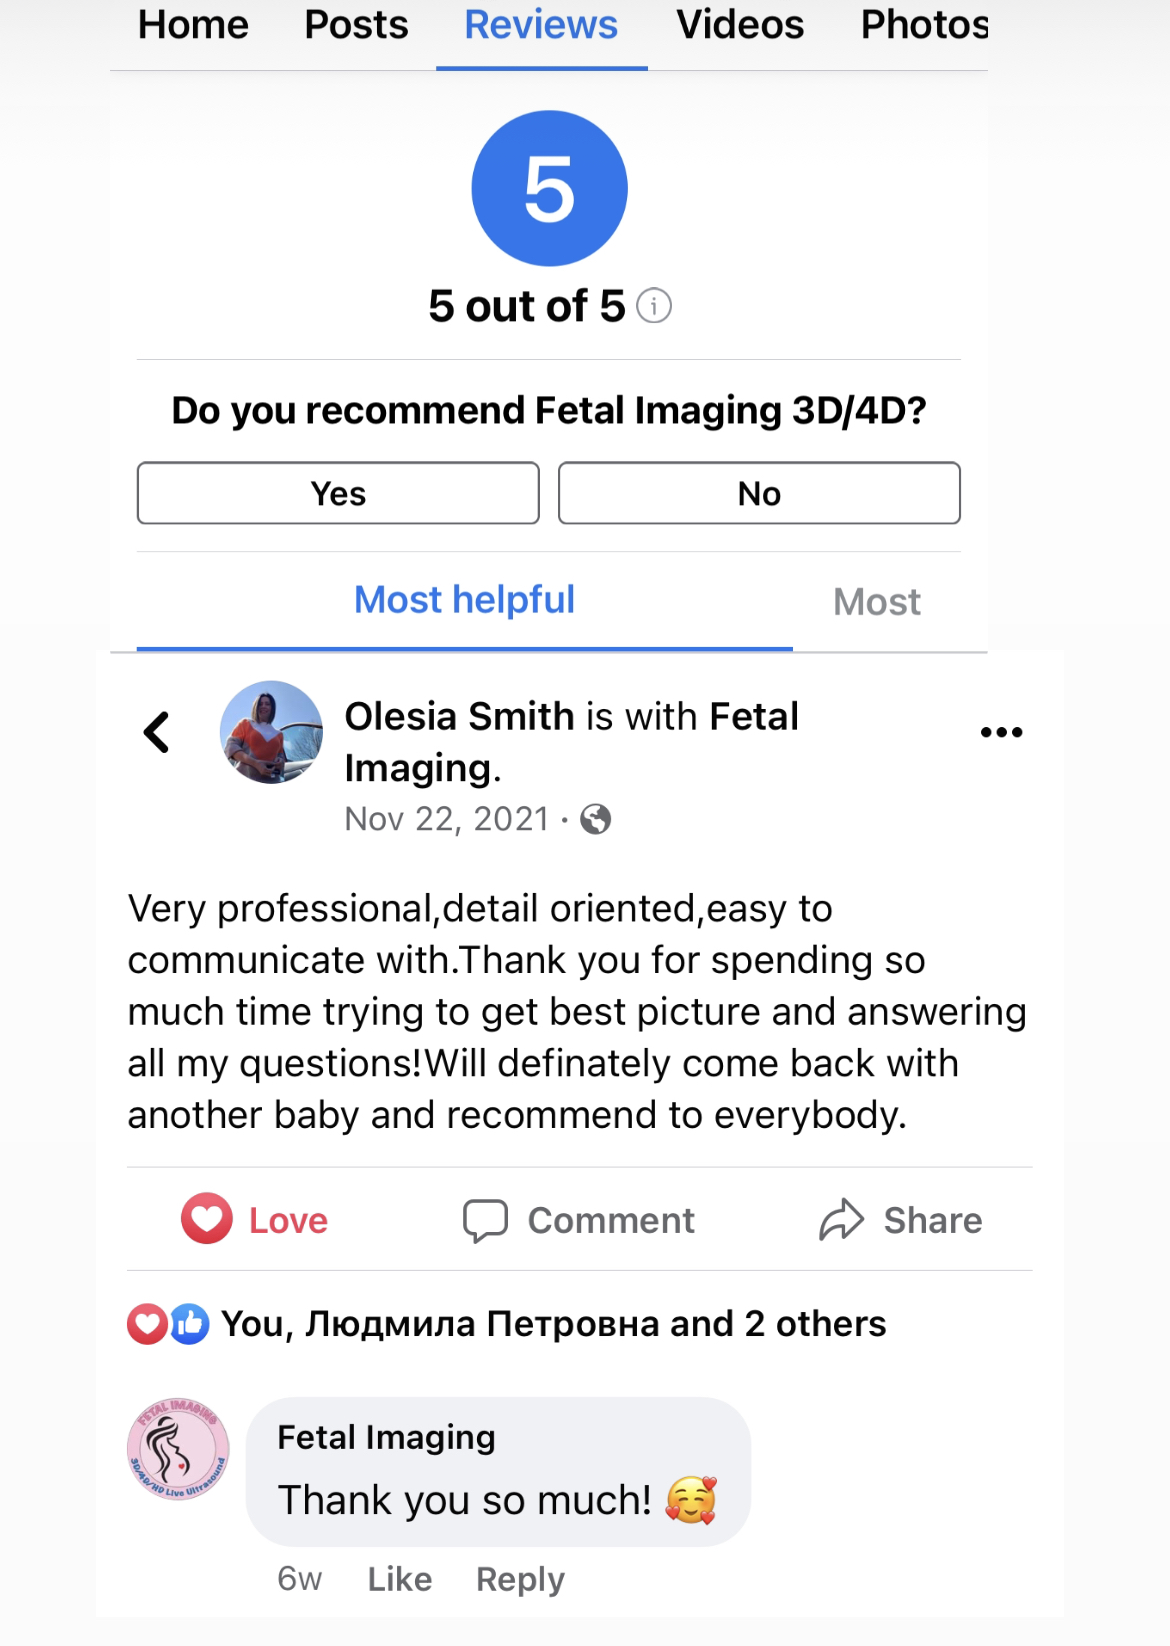The image size is (1170, 1646).
Task: Click Fetal Imaging logo avatar in comment
Action: click(x=178, y=1449)
